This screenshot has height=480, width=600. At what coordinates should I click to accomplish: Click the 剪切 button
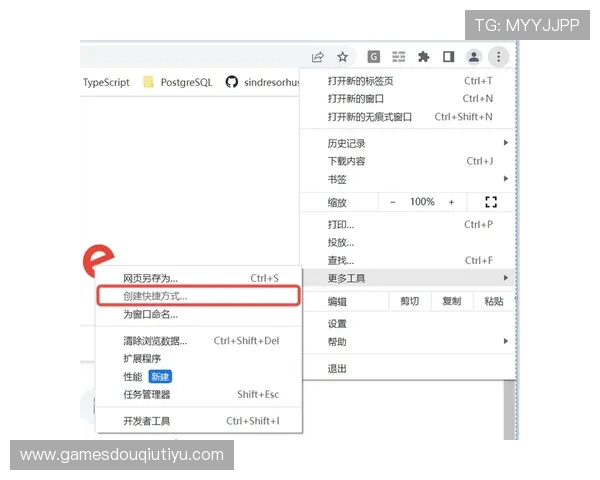coord(410,301)
